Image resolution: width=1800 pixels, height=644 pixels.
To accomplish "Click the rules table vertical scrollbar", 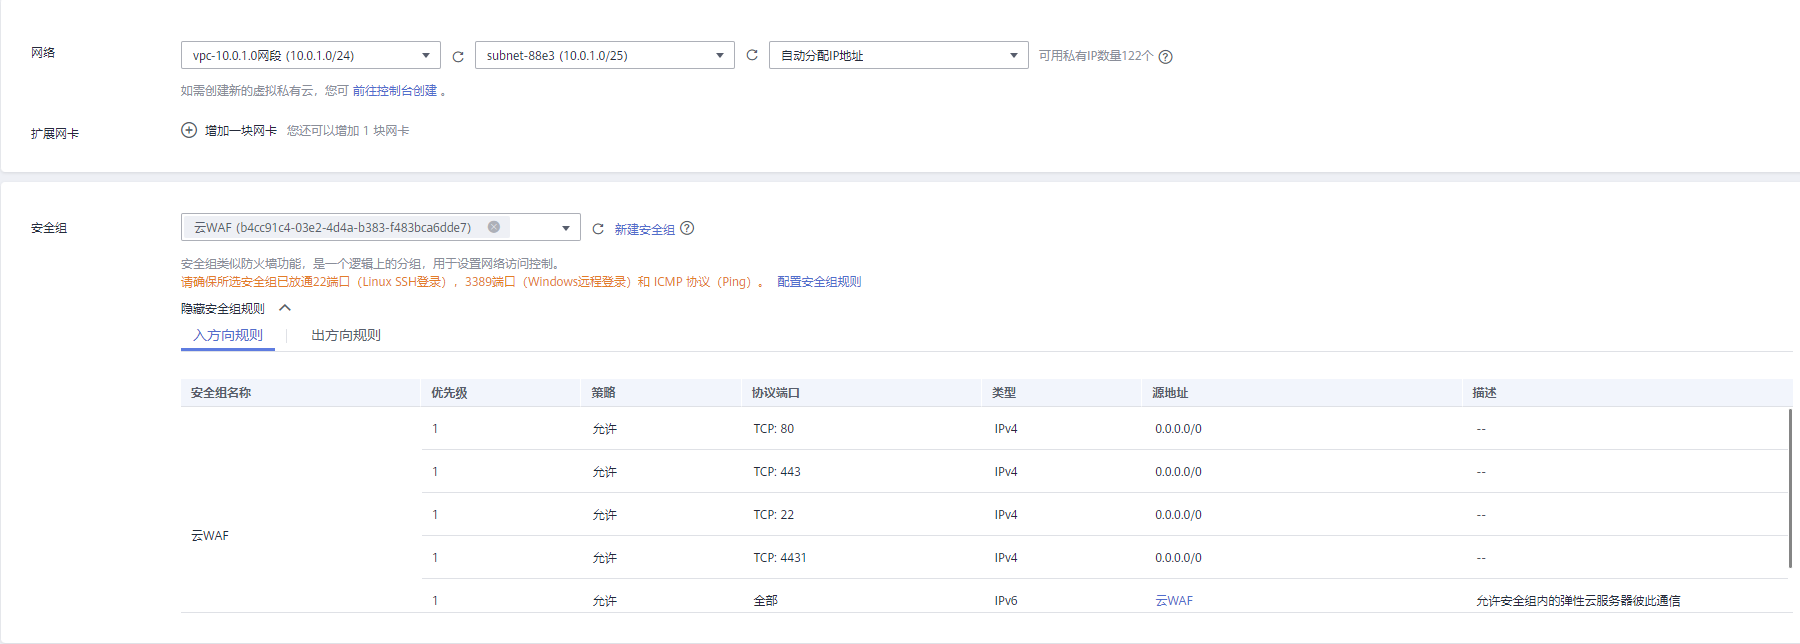I will (x=1789, y=488).
